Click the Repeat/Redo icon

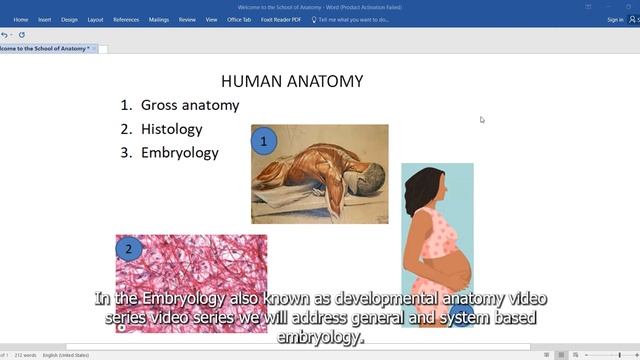tap(22, 35)
